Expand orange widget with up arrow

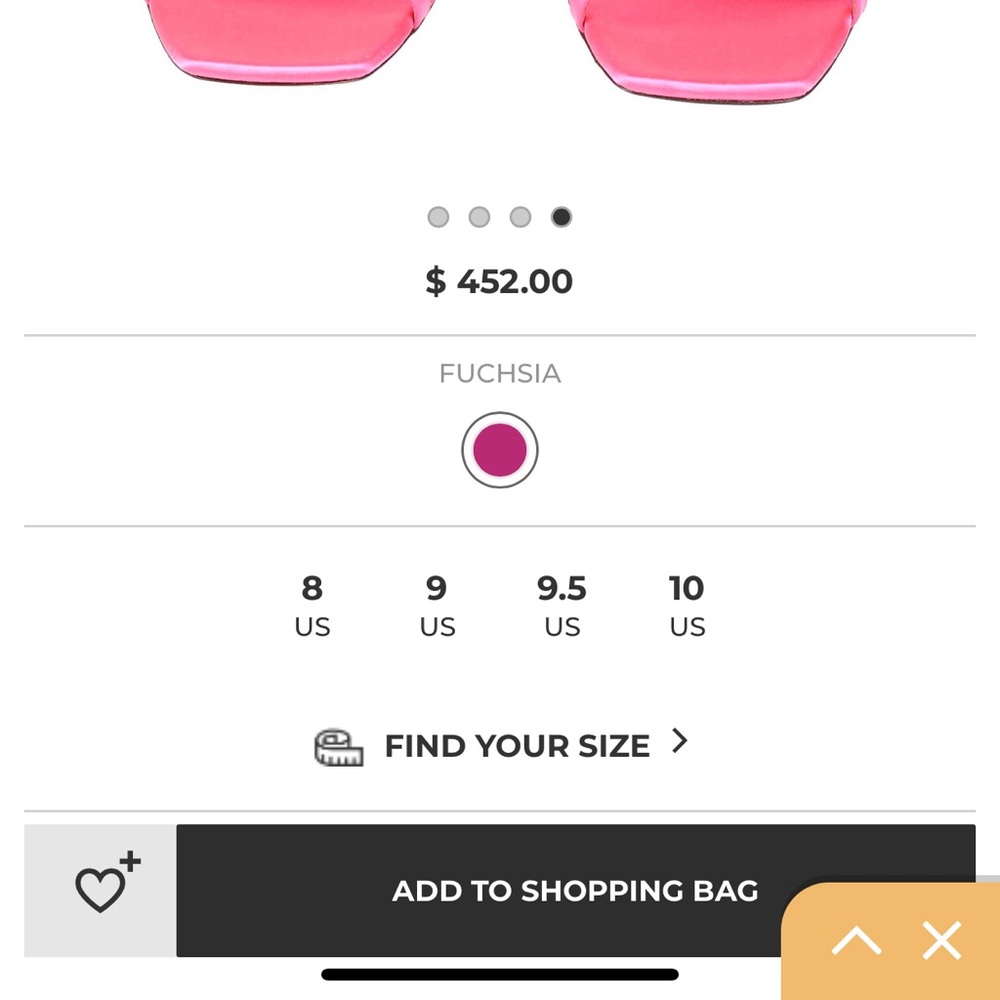coord(857,941)
